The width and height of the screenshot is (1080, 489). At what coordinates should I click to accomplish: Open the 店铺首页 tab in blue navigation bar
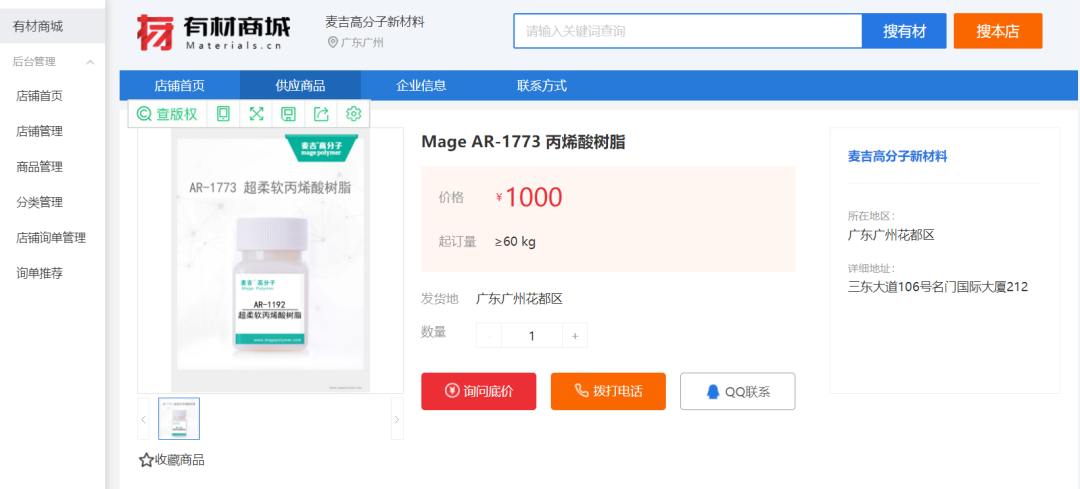coord(180,86)
